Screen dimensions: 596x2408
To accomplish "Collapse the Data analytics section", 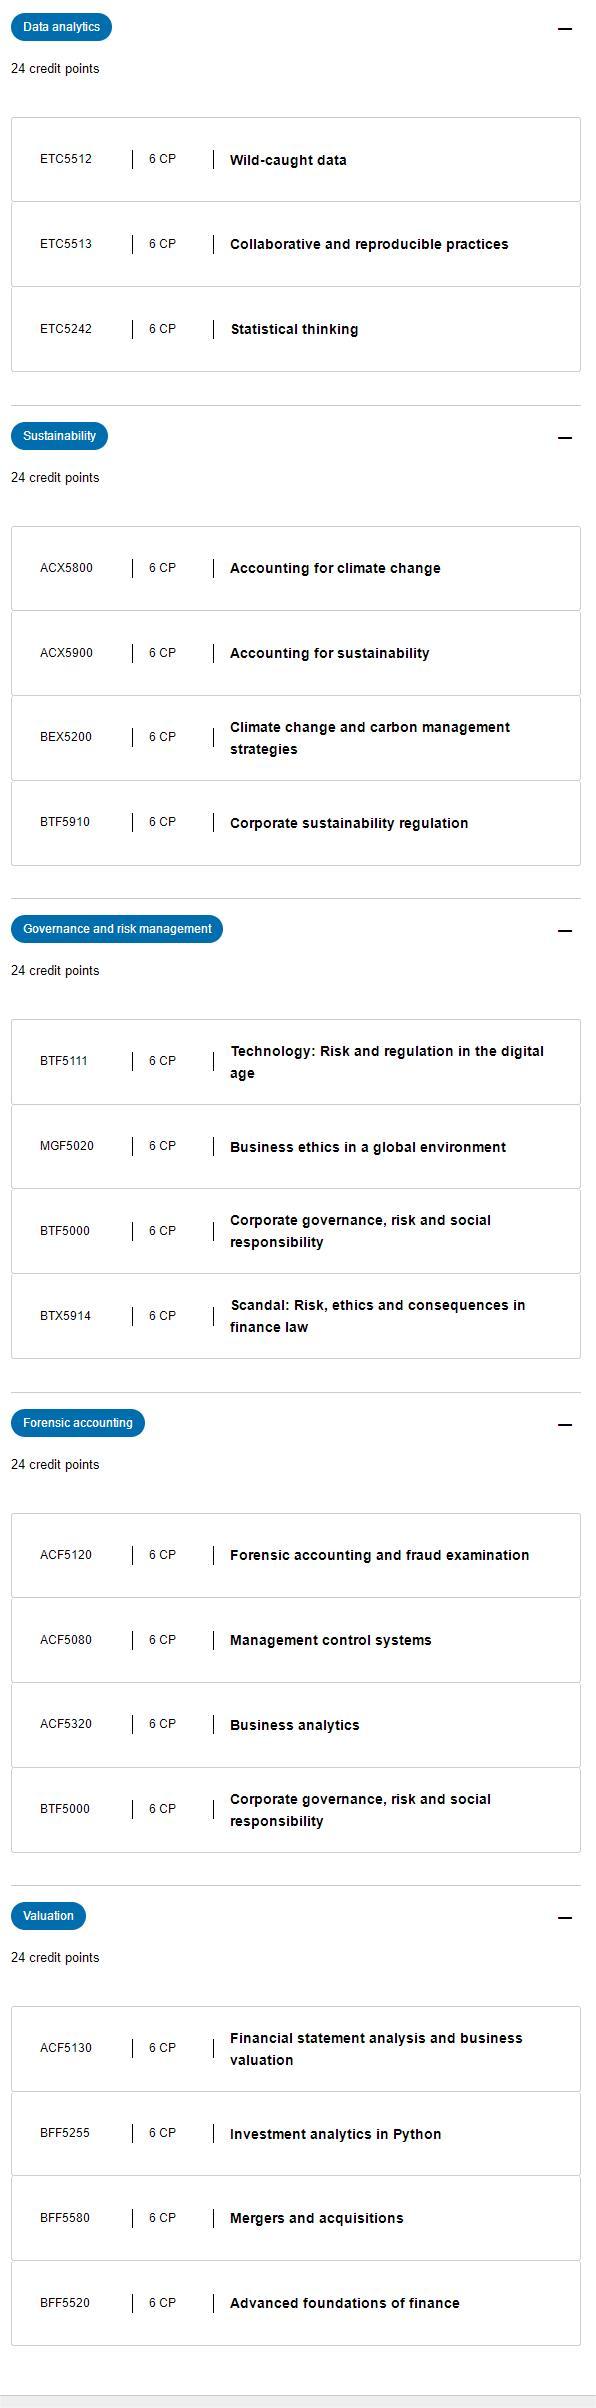I will [564, 29].
